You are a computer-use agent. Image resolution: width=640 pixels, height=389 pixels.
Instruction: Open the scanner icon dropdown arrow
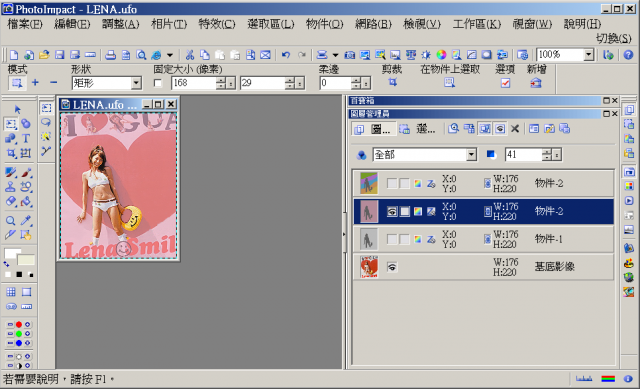point(335,55)
